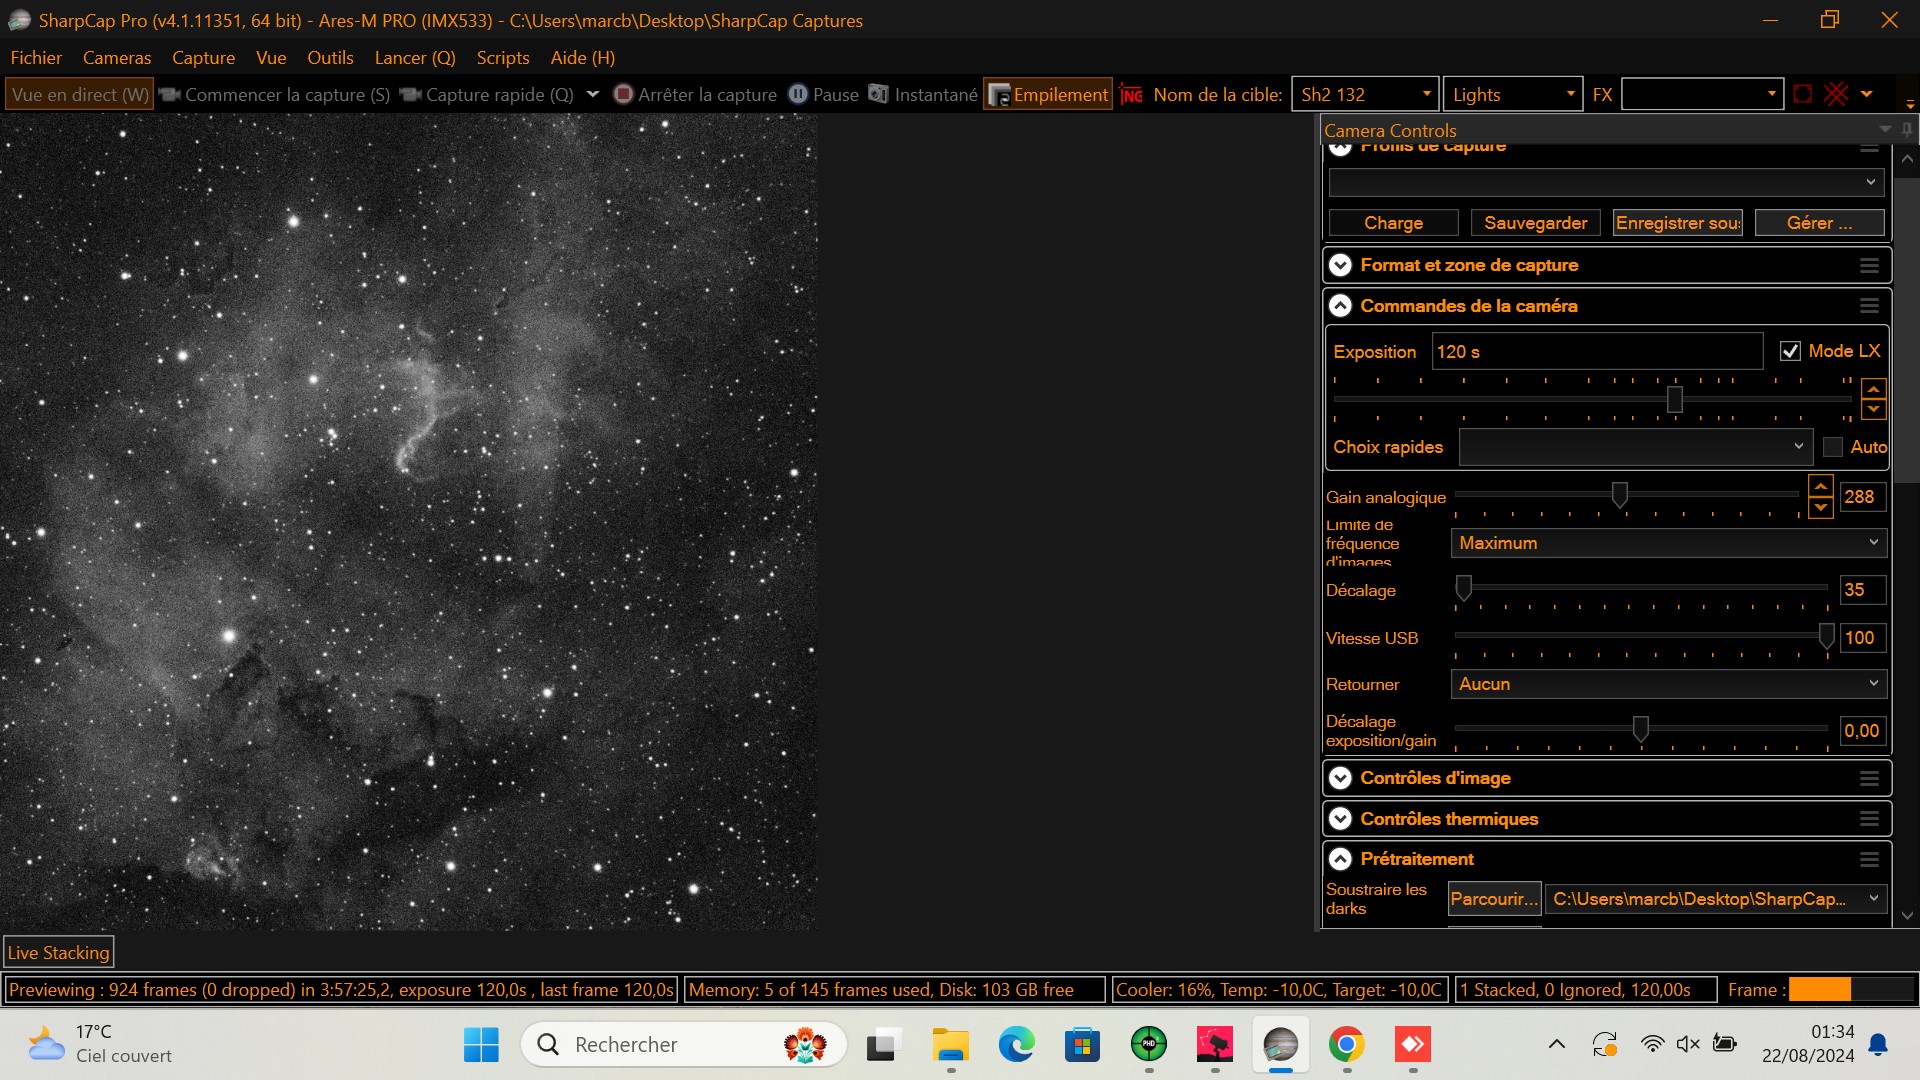This screenshot has height=1080, width=1920.
Task: Open the Retourner Aucun dropdown
Action: (1668, 684)
